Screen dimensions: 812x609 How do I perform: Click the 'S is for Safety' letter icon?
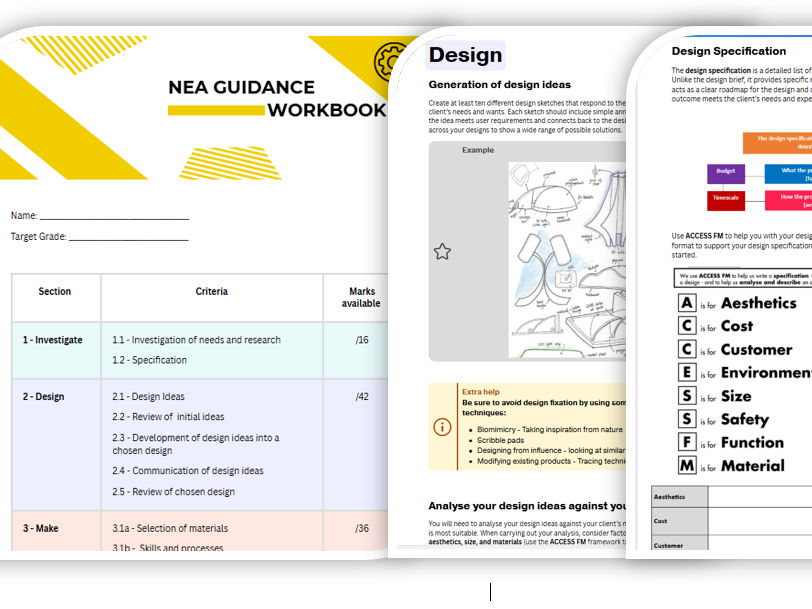(684, 417)
